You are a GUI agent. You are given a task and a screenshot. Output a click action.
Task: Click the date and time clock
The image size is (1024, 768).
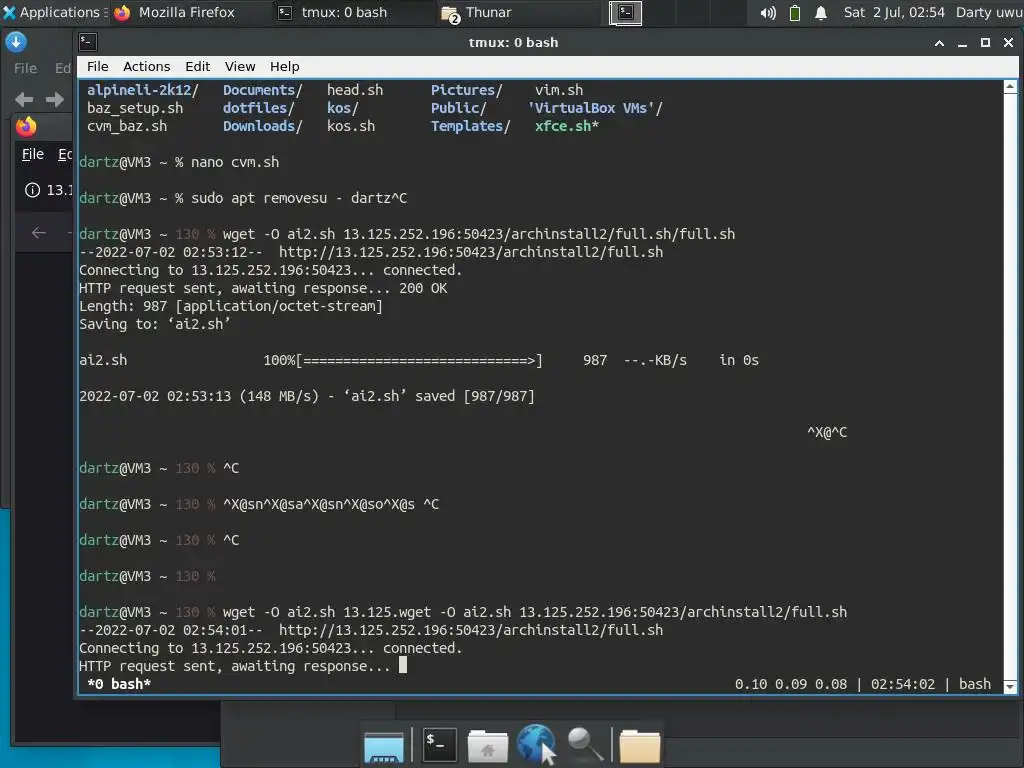coord(893,12)
